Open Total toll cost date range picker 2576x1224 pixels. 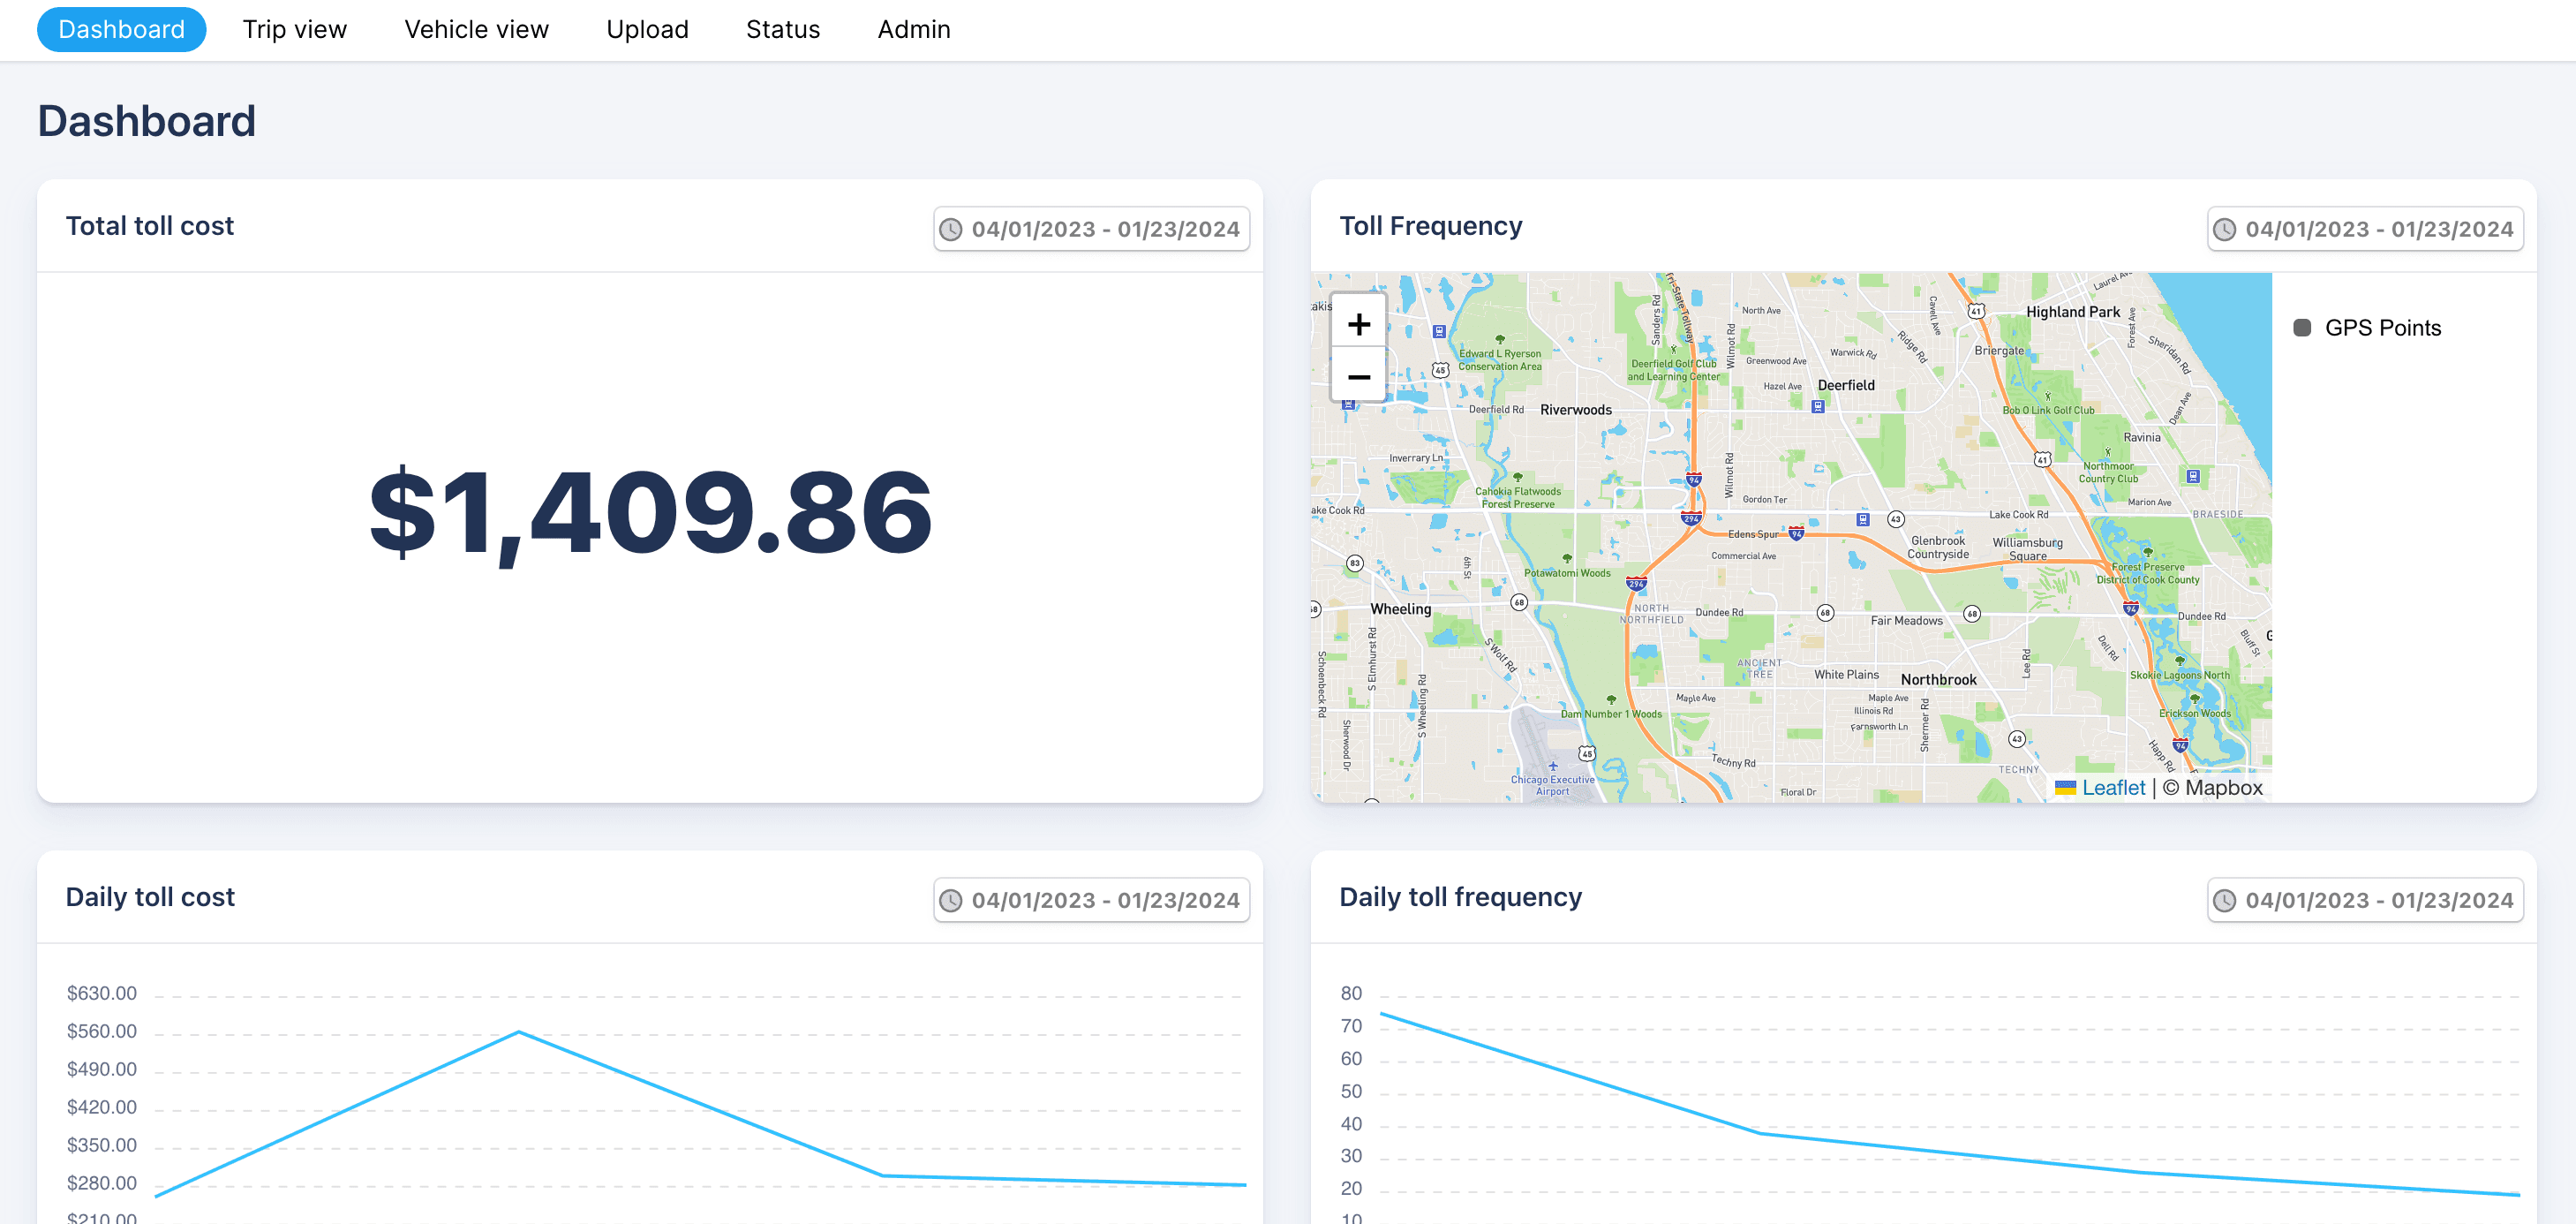1091,229
